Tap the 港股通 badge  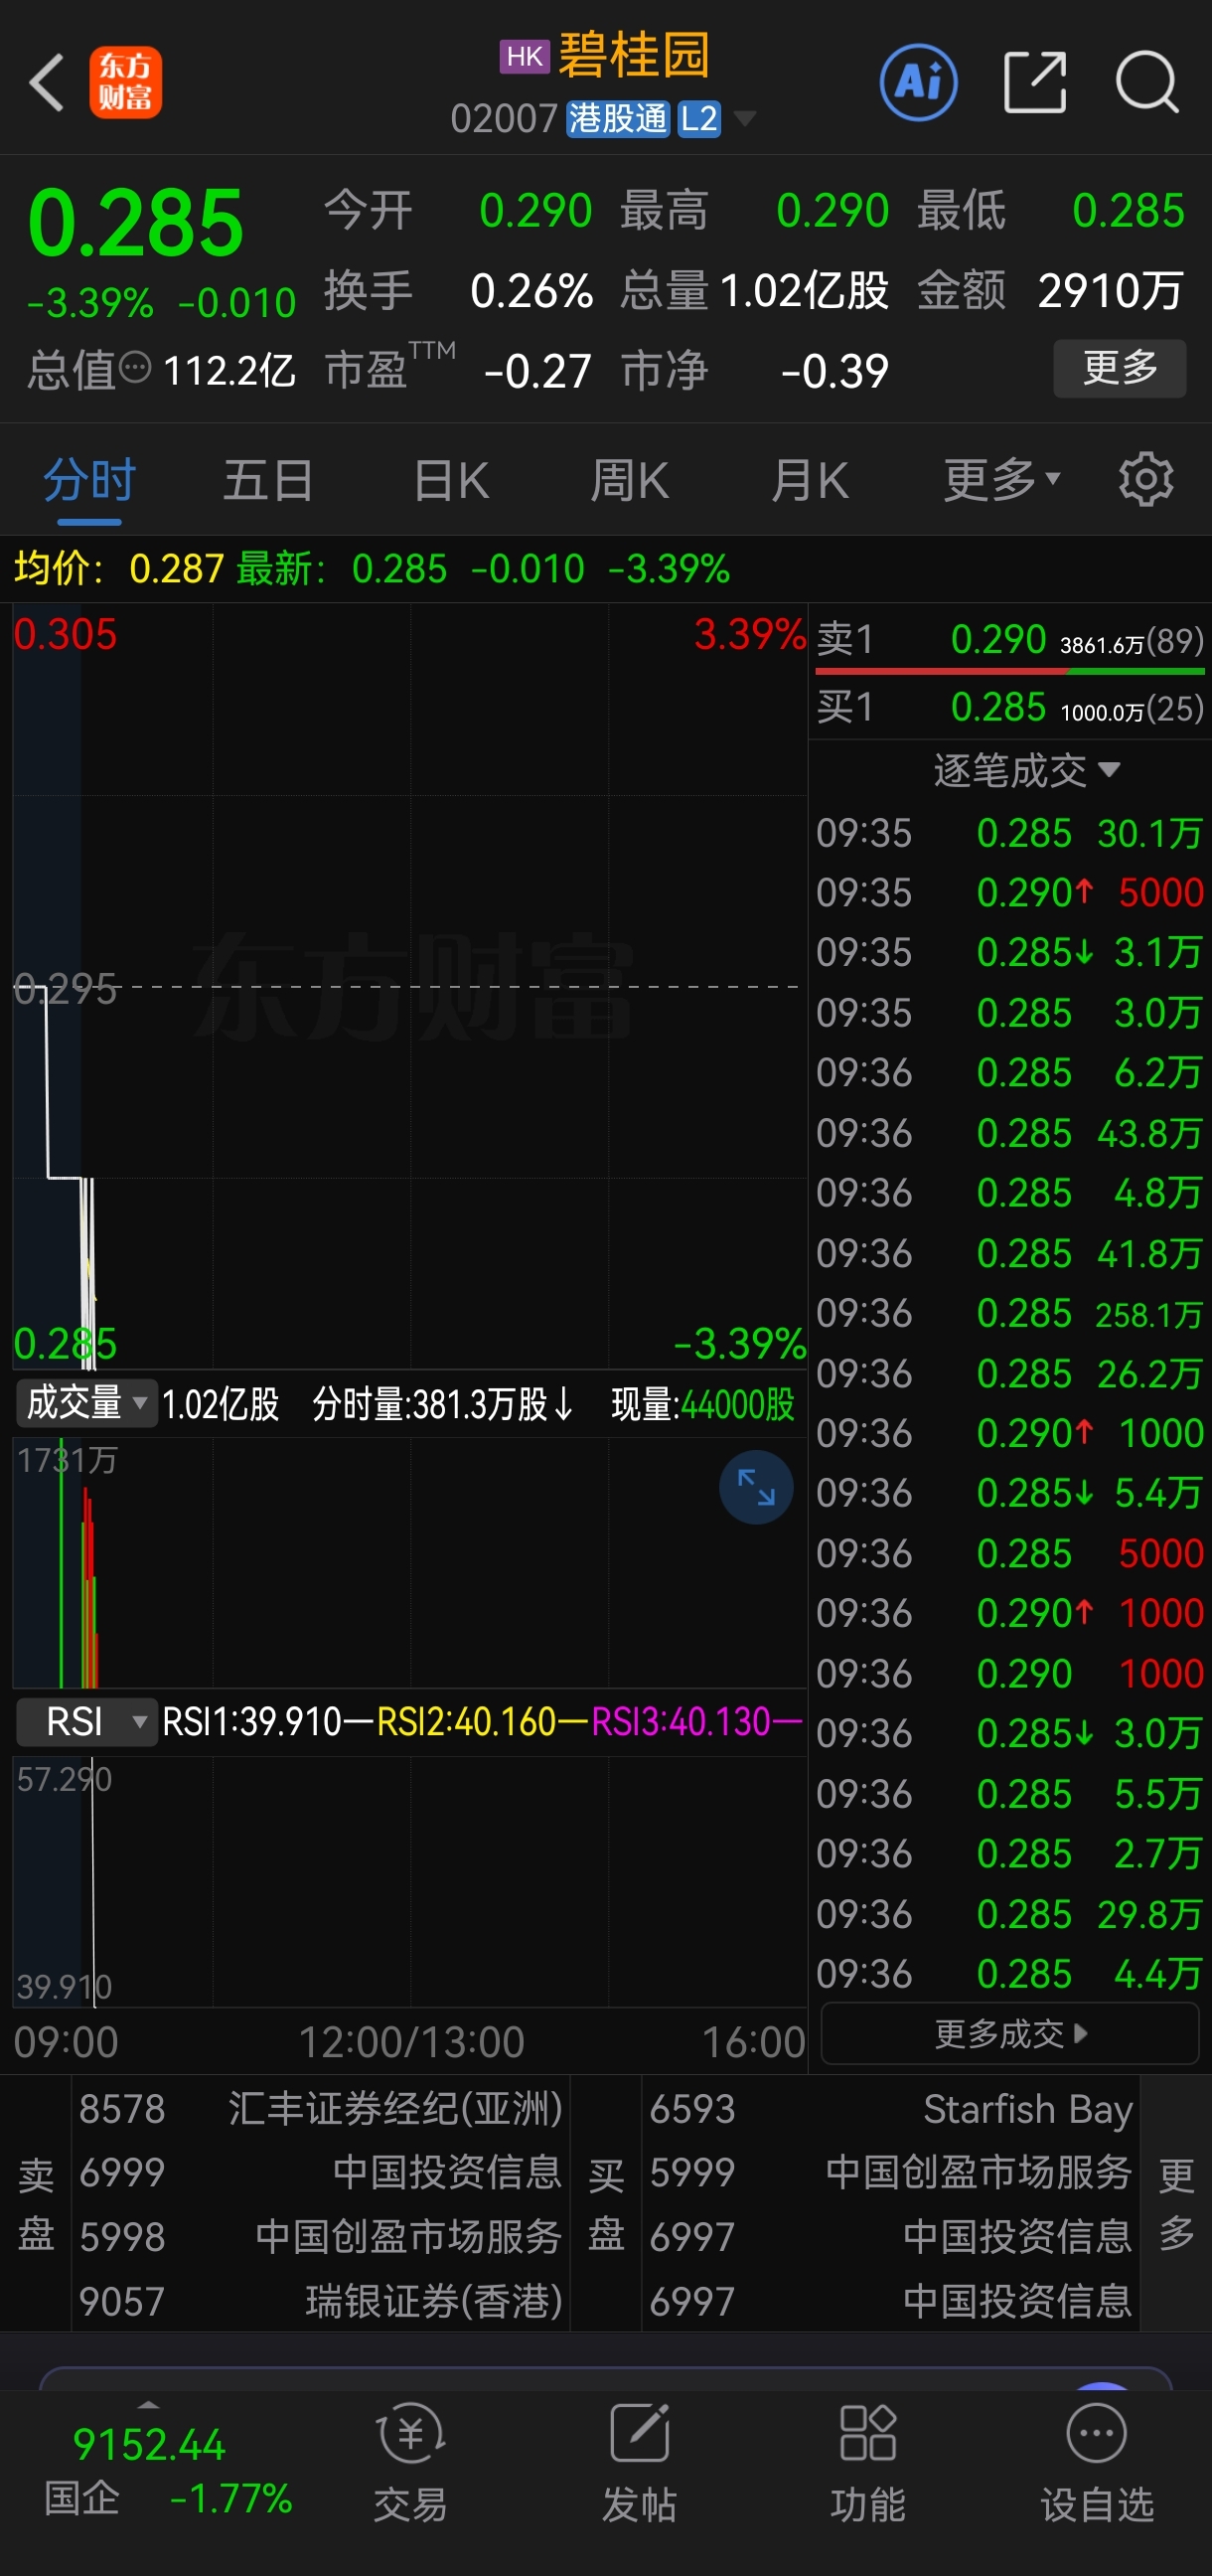coord(617,119)
